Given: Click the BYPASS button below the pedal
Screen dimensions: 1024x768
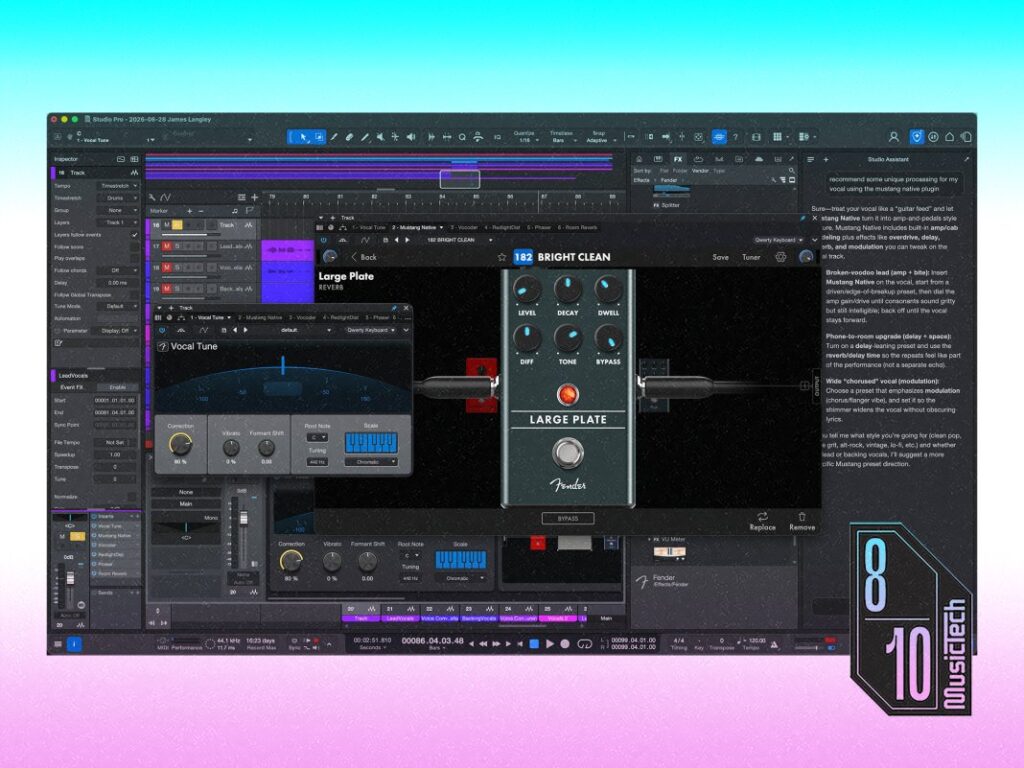Looking at the screenshot, I should click(568, 519).
